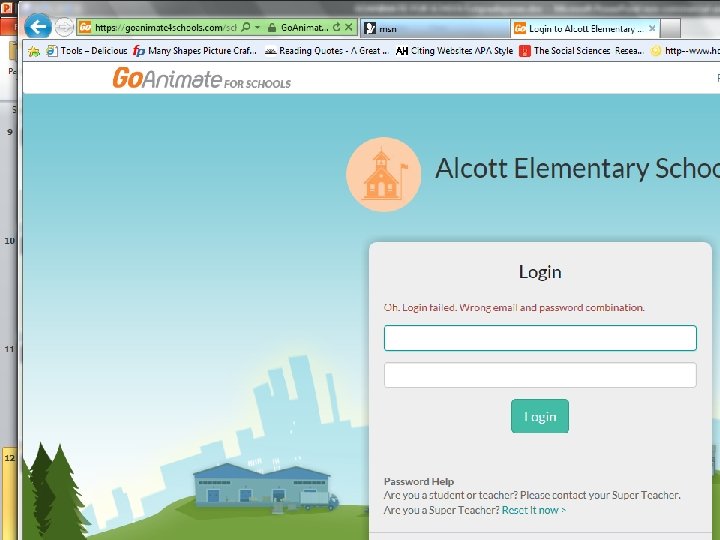The width and height of the screenshot is (720, 540).
Task: Click the add to favorites star icon
Action: (34, 51)
